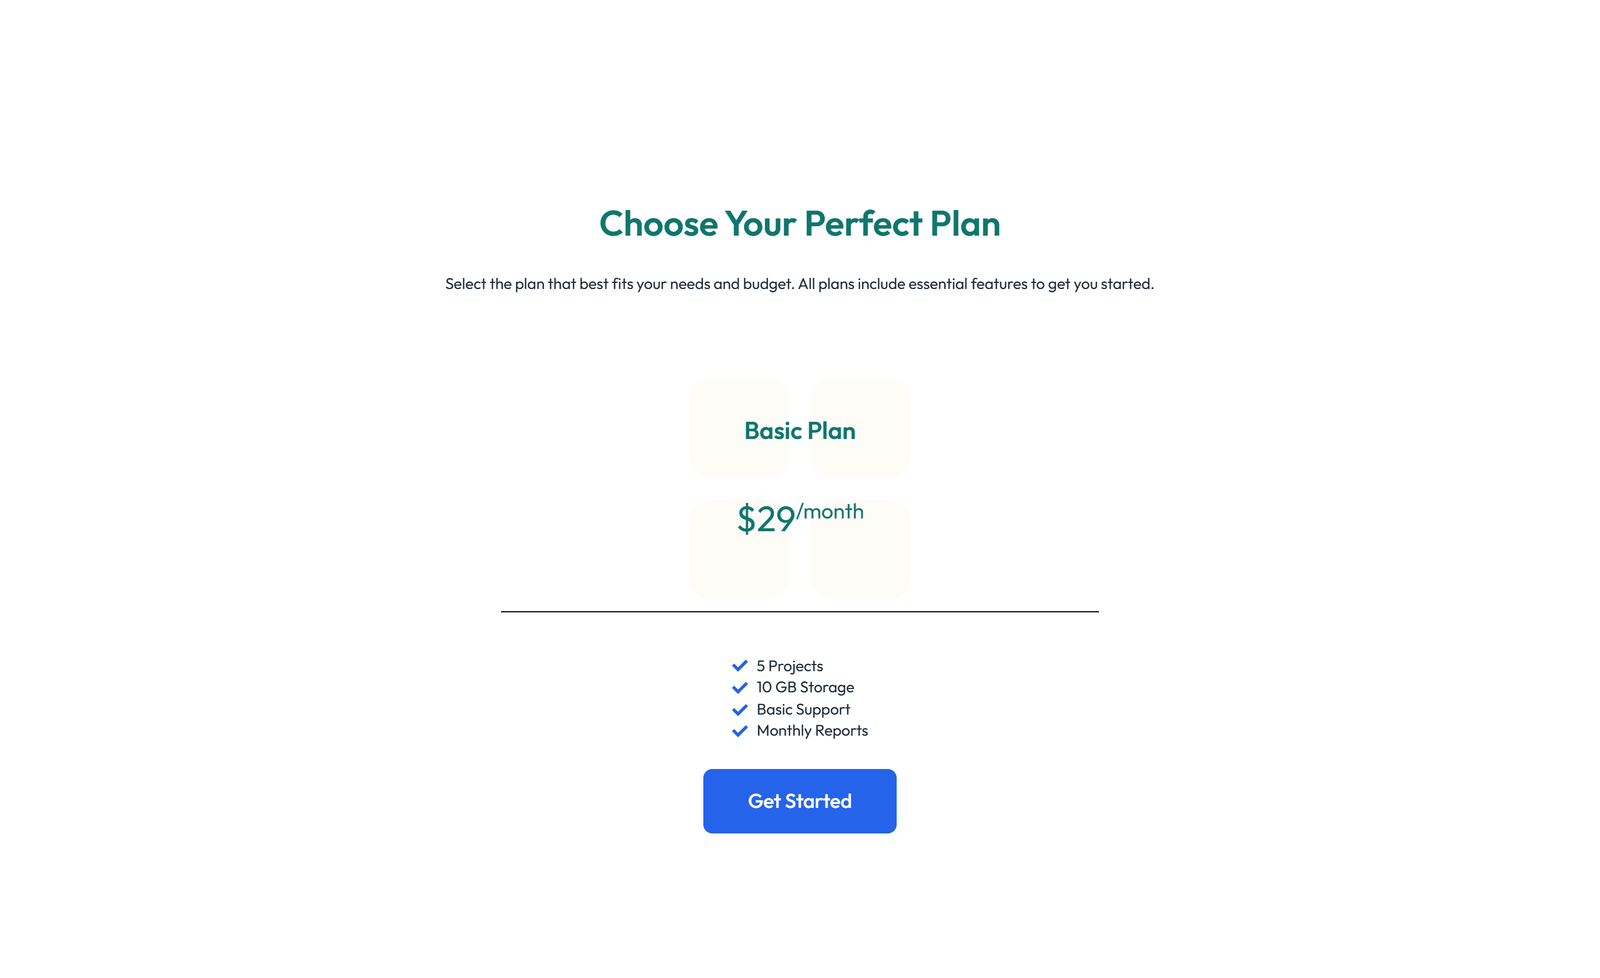Image resolution: width=1600 pixels, height=978 pixels.
Task: Click the checkmark beside Monthly Reports
Action: point(741,730)
